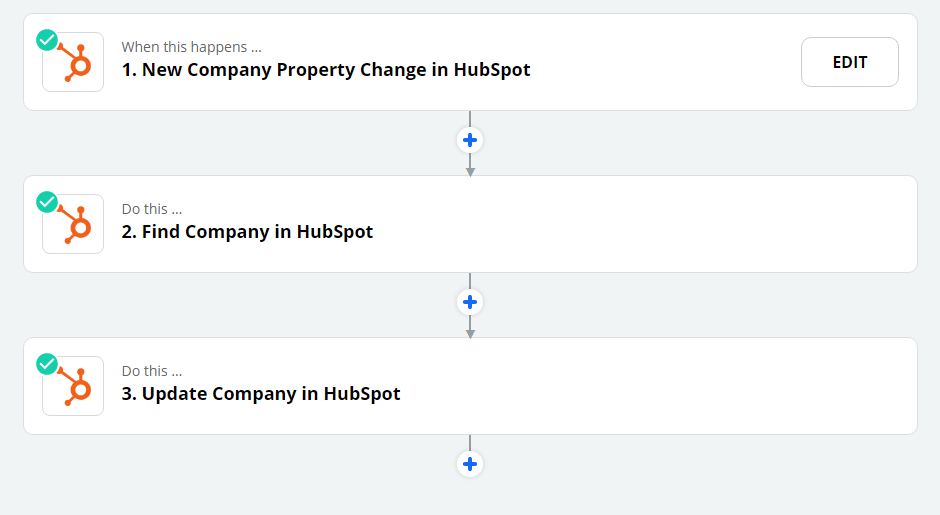Click the HubSpot icon on Find Company step
This screenshot has width=940, height=515.
[x=74, y=225]
